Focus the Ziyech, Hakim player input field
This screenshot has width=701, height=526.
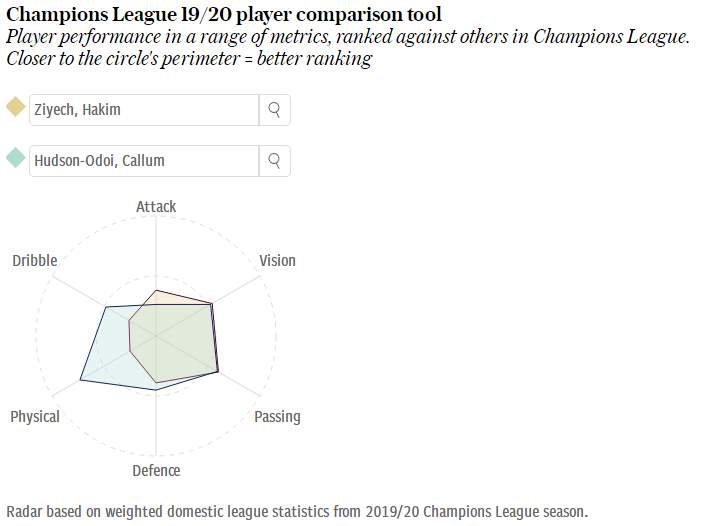(144, 110)
